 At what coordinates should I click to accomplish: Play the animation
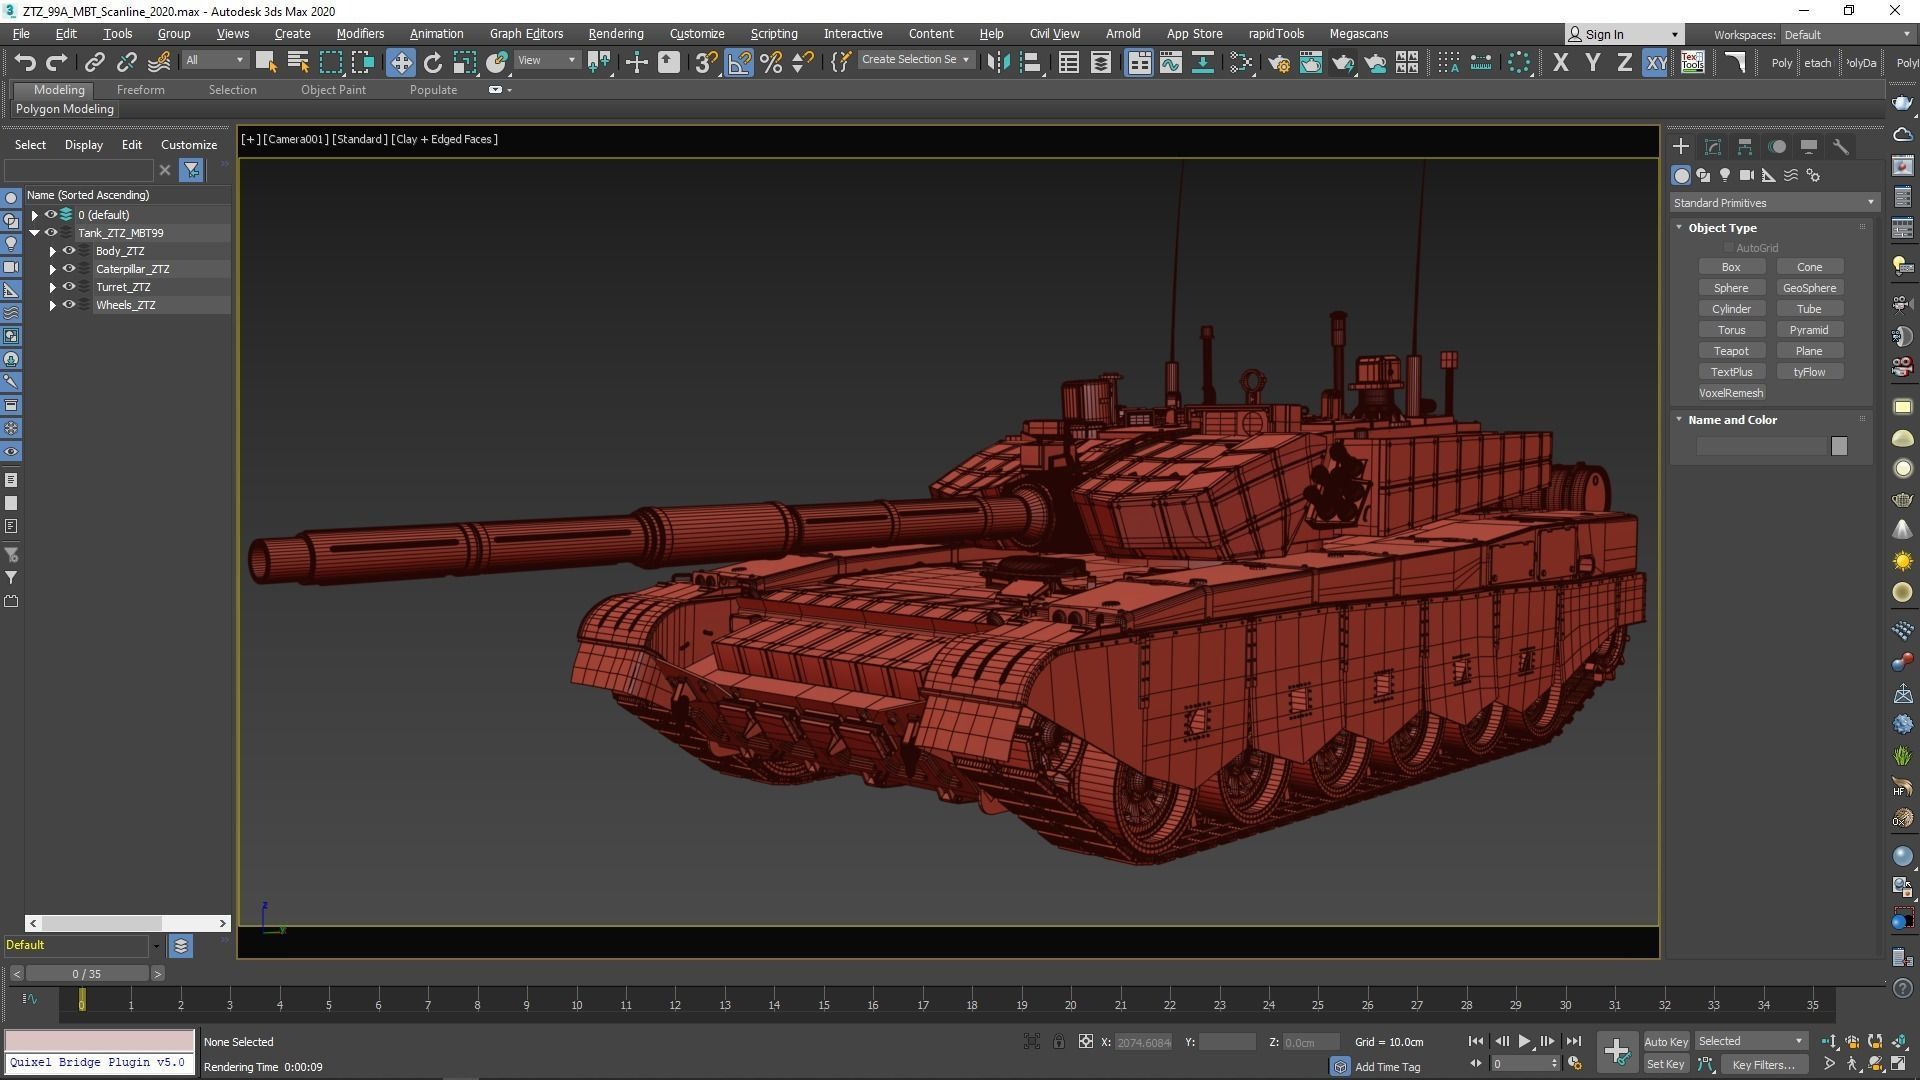(1524, 1041)
